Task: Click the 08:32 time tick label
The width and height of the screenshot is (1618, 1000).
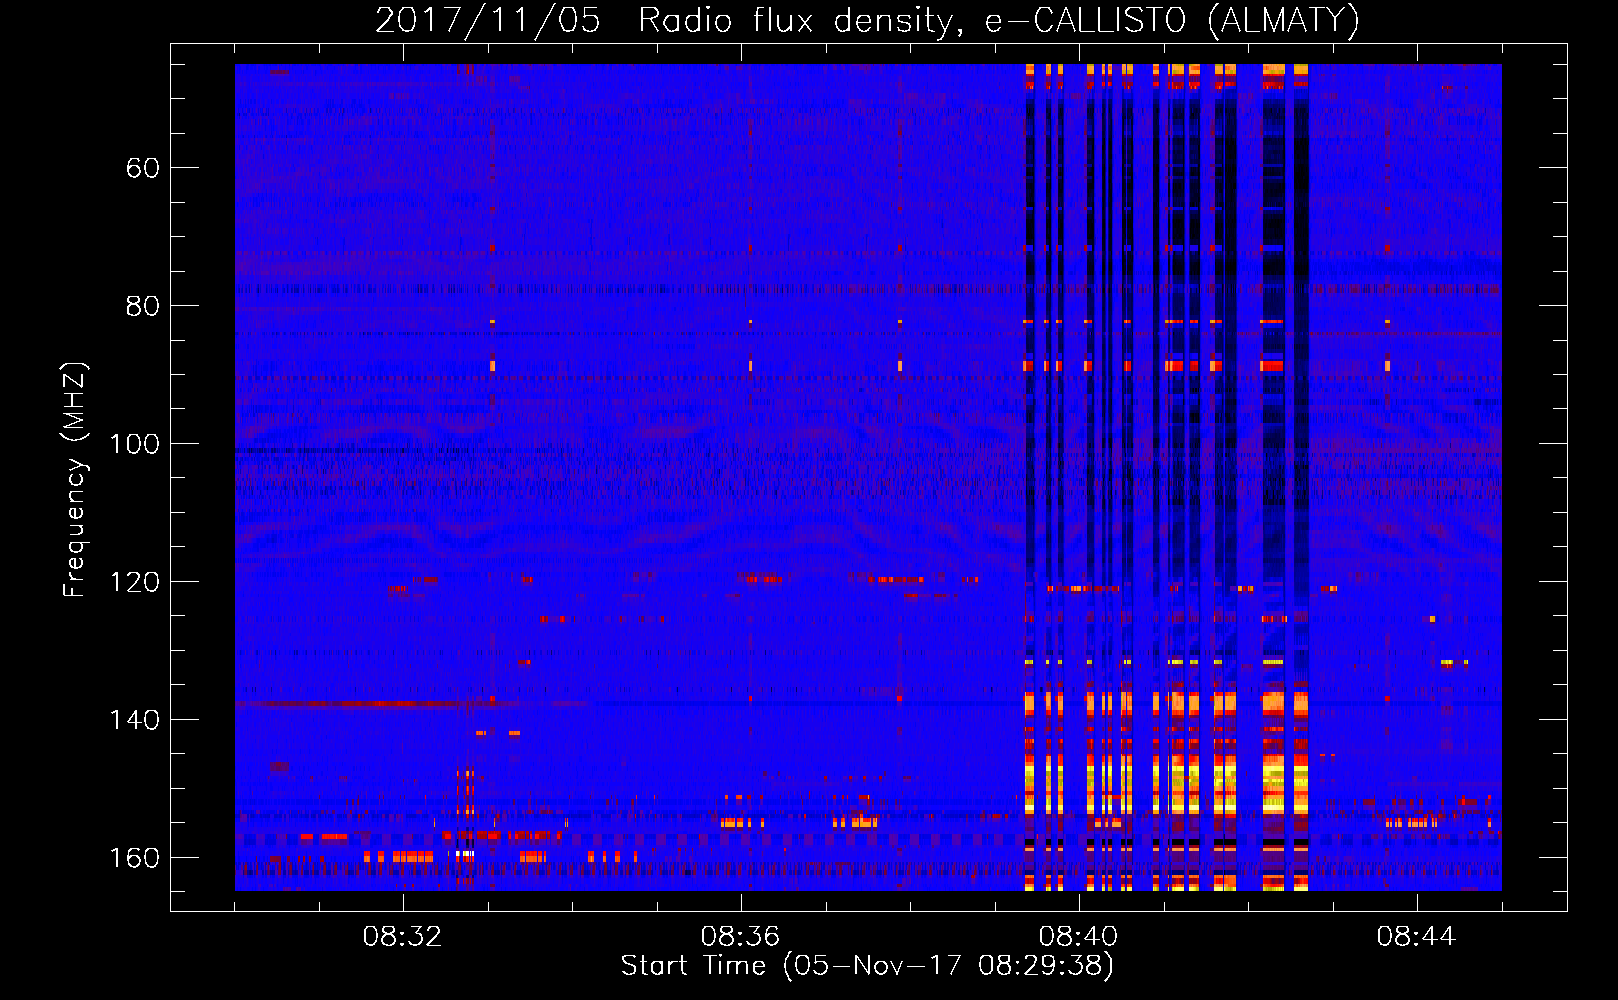Action: coord(402,937)
